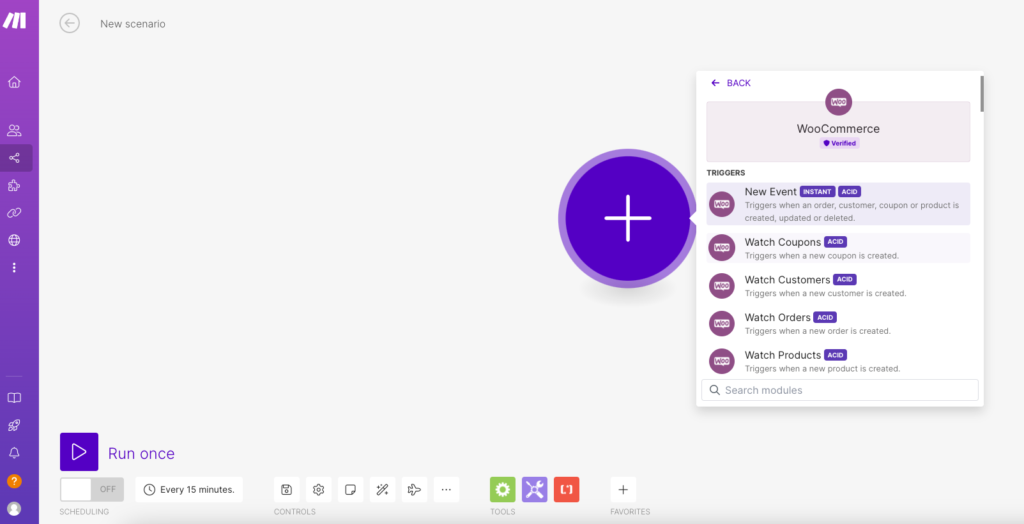The height and width of the screenshot is (524, 1024).
Task: Click the large purple plus module circle
Action: click(x=628, y=218)
